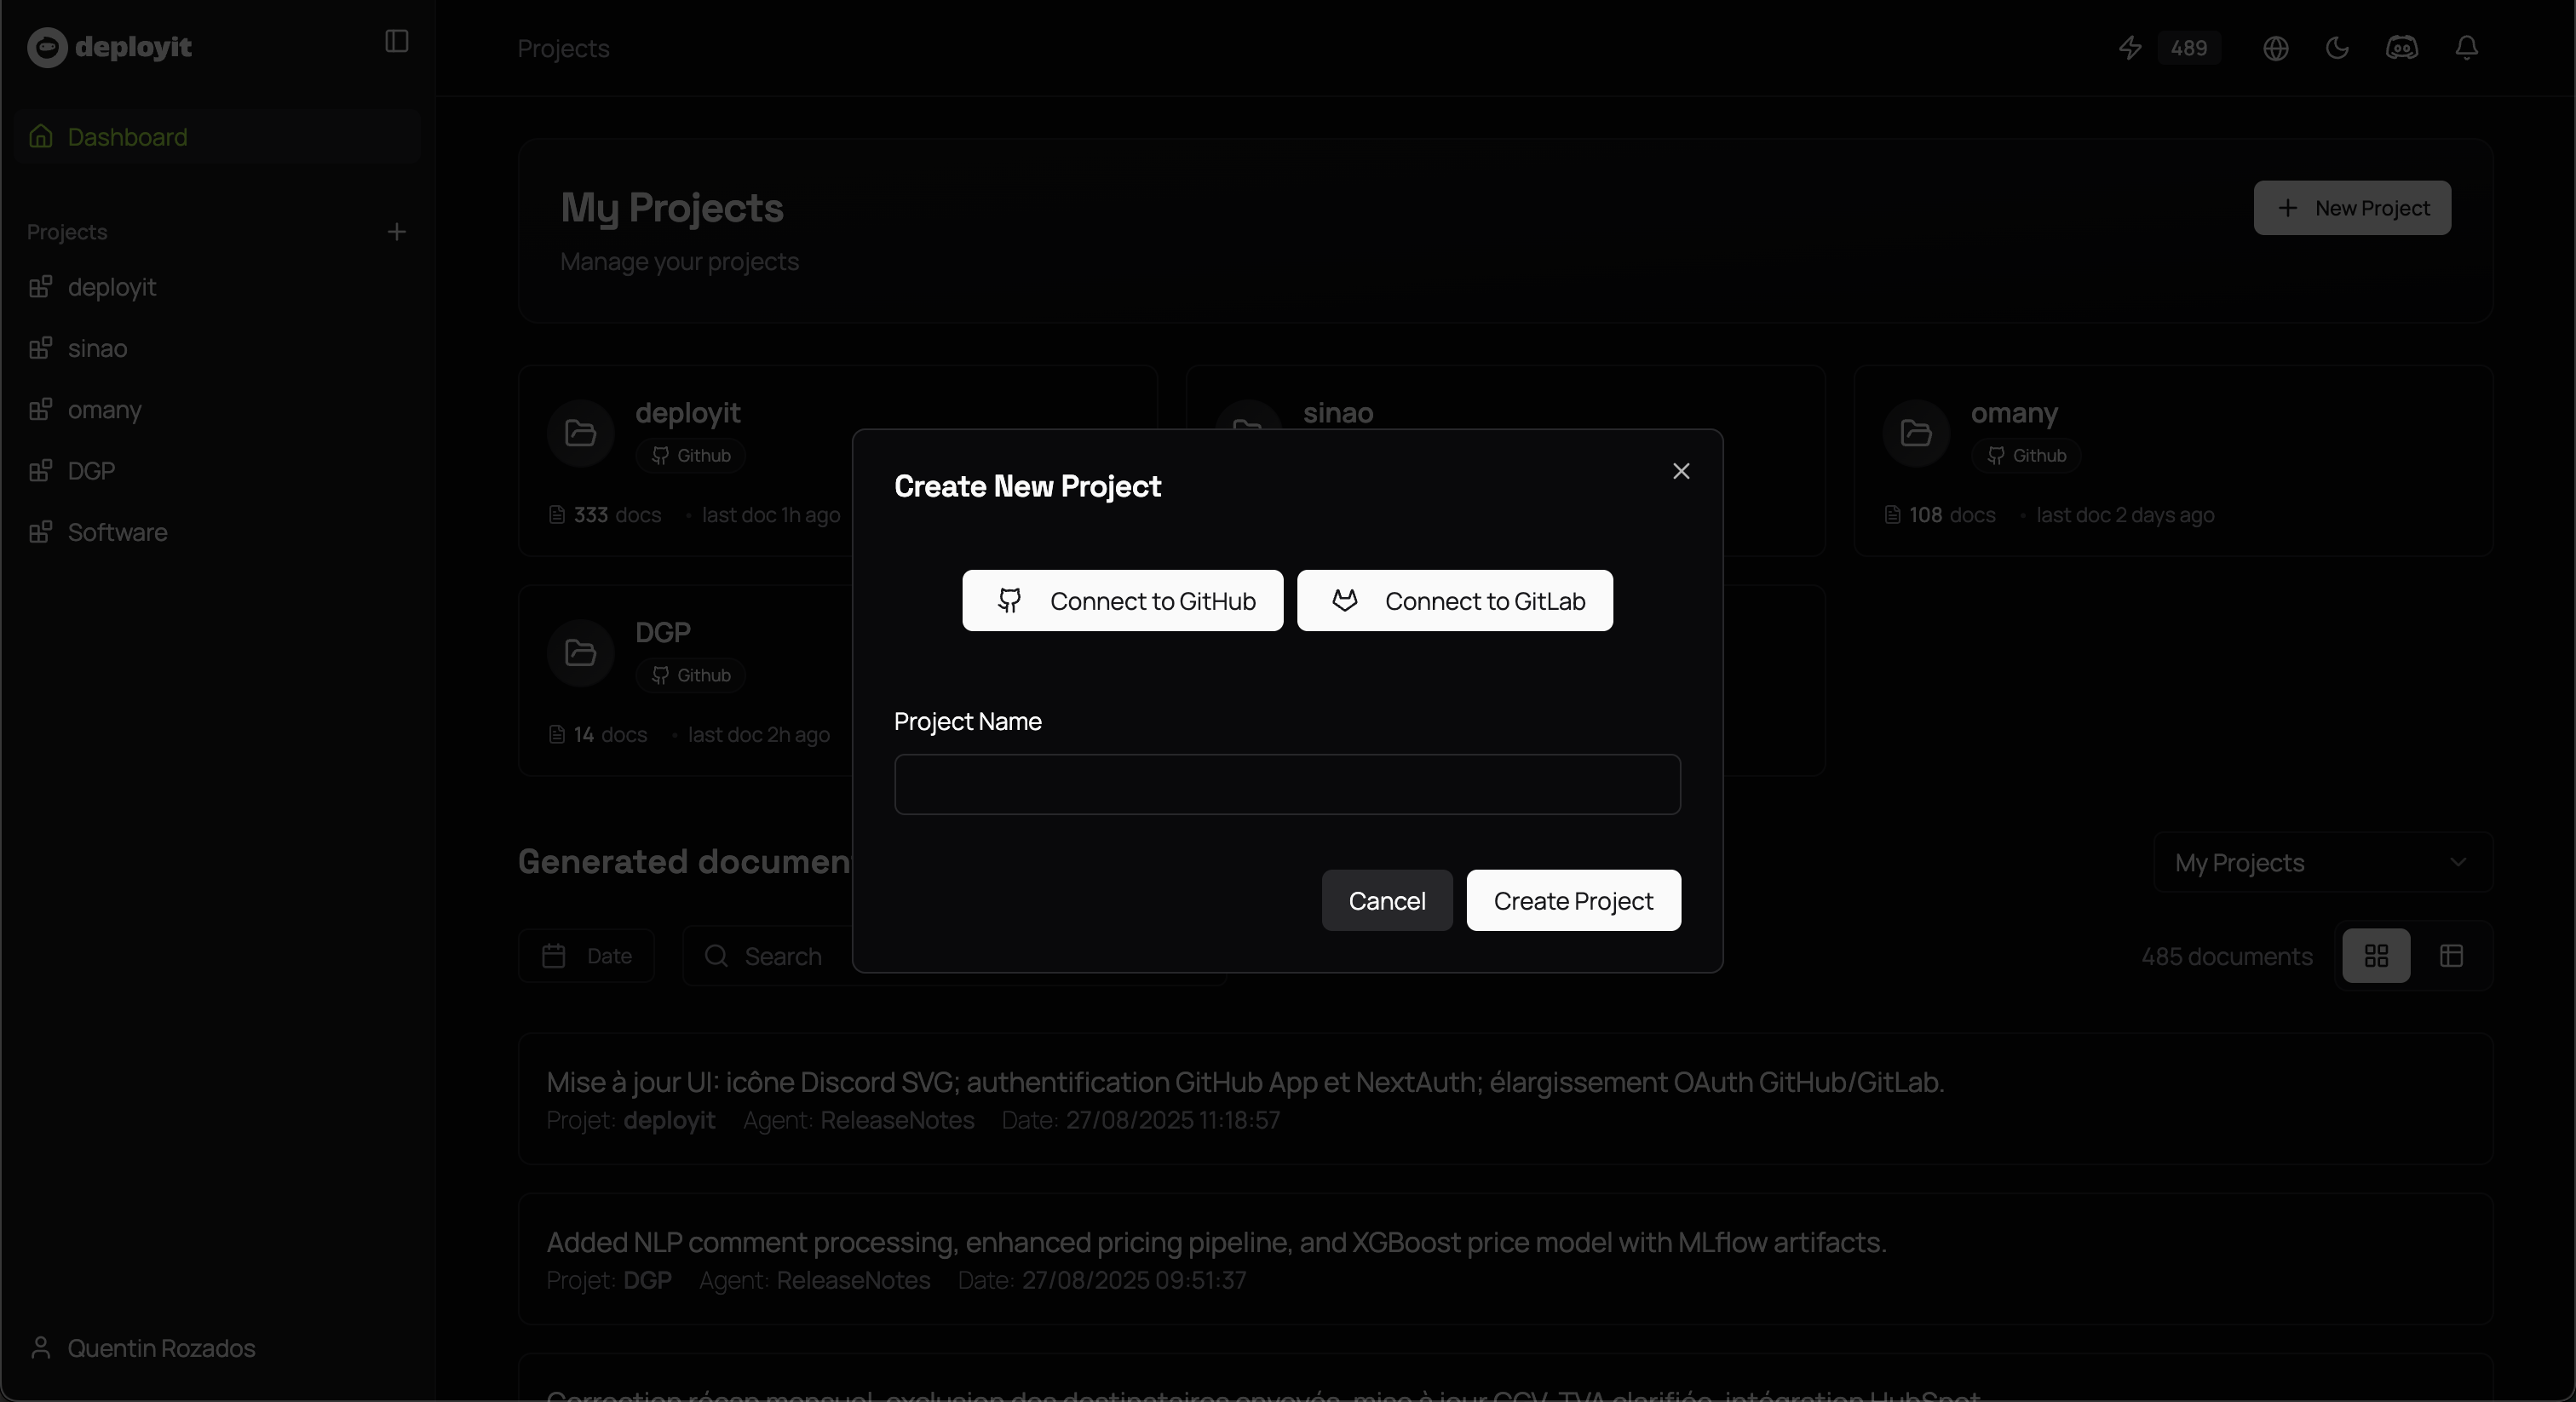Open Quentin Rozados user menu
The image size is (2576, 1402).
click(142, 1348)
